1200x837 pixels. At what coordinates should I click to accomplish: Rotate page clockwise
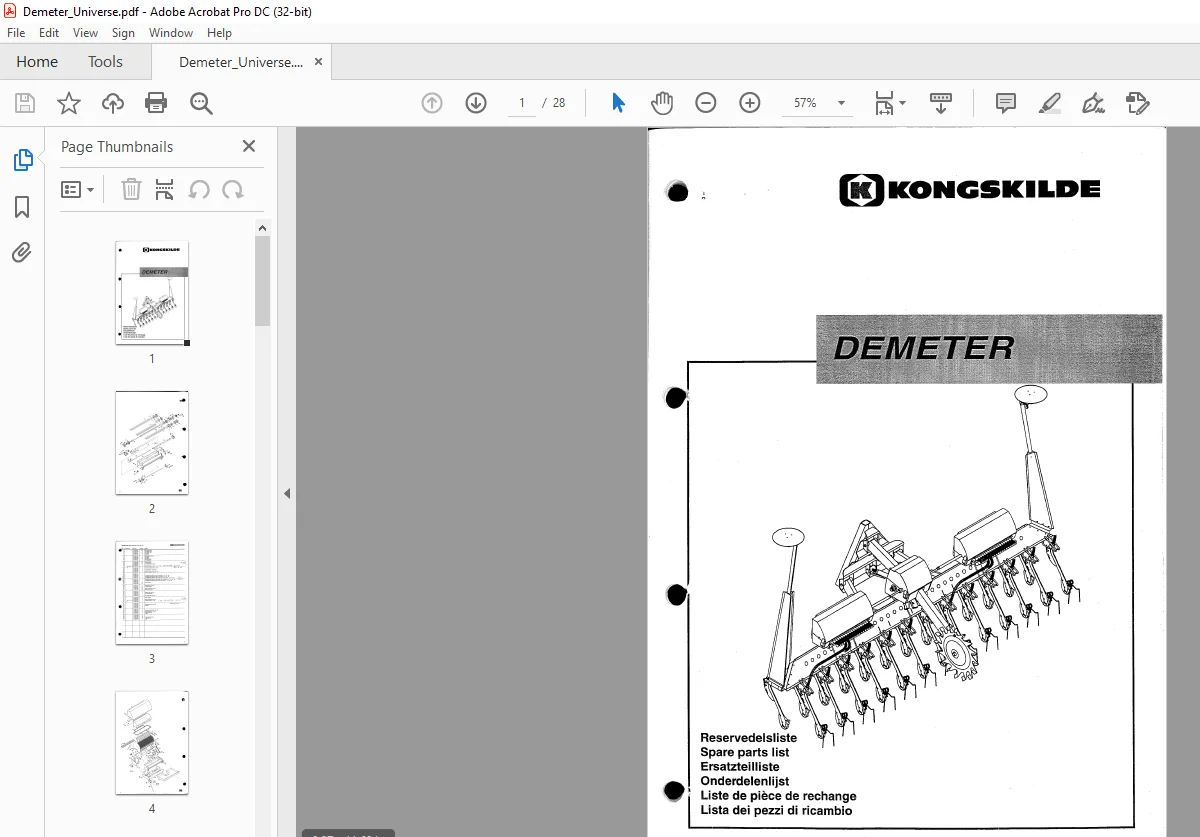(233, 189)
